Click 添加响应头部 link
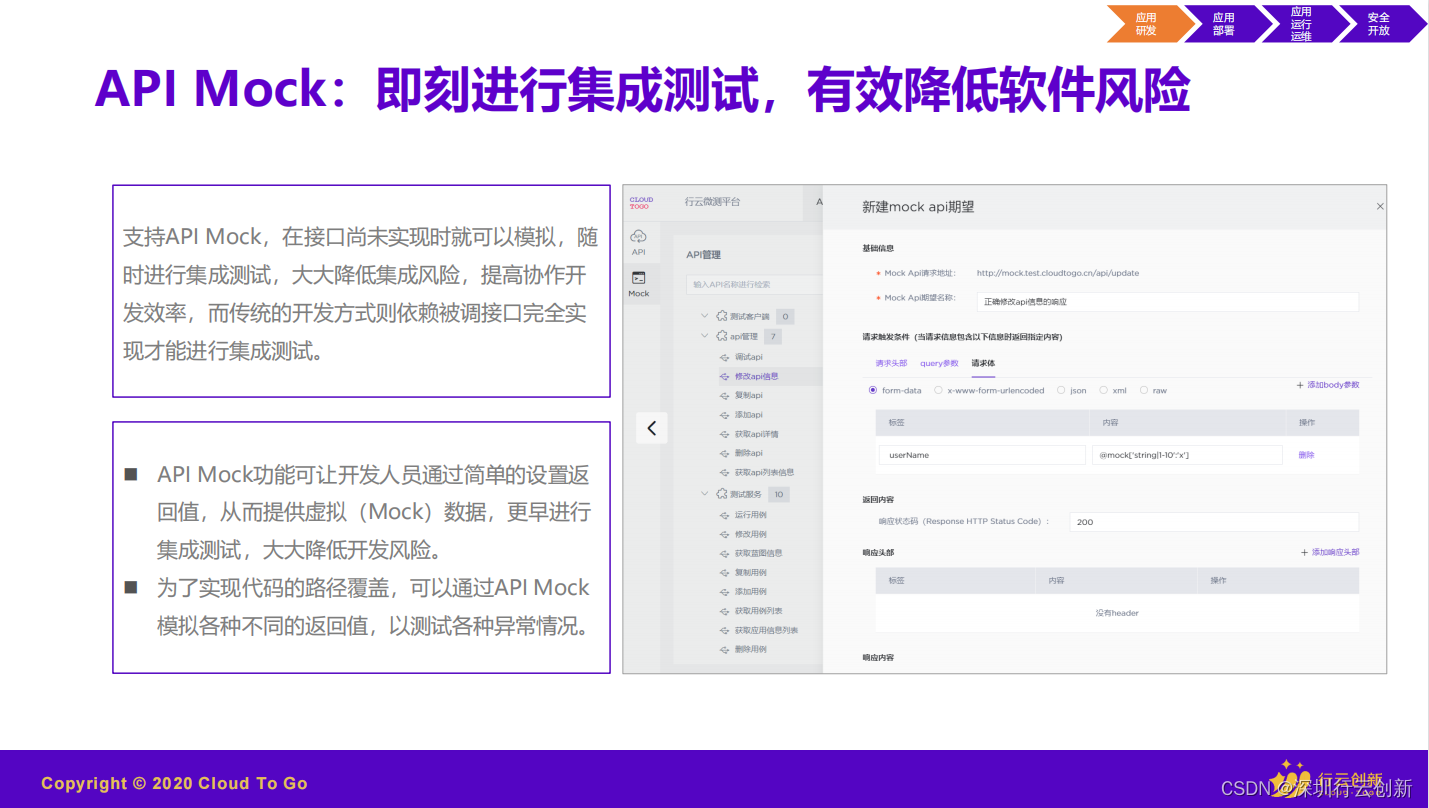This screenshot has width=1429, height=808. pyautogui.click(x=1329, y=552)
